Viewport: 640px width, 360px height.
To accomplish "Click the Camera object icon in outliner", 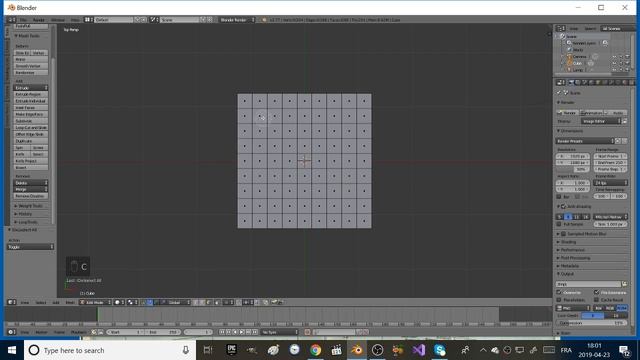I will (569, 57).
